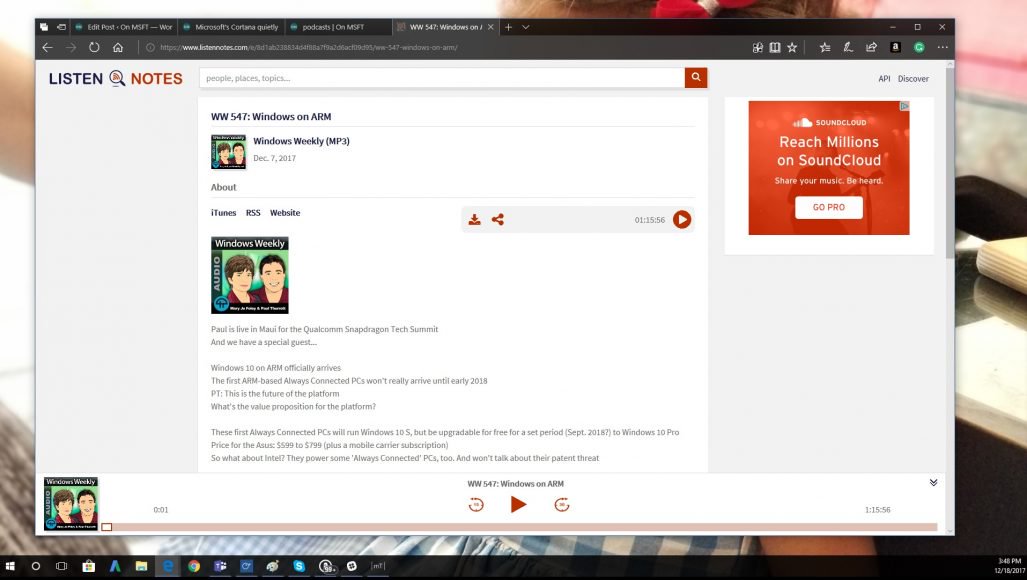
Task: Click the orange search magnifier button
Action: point(696,78)
